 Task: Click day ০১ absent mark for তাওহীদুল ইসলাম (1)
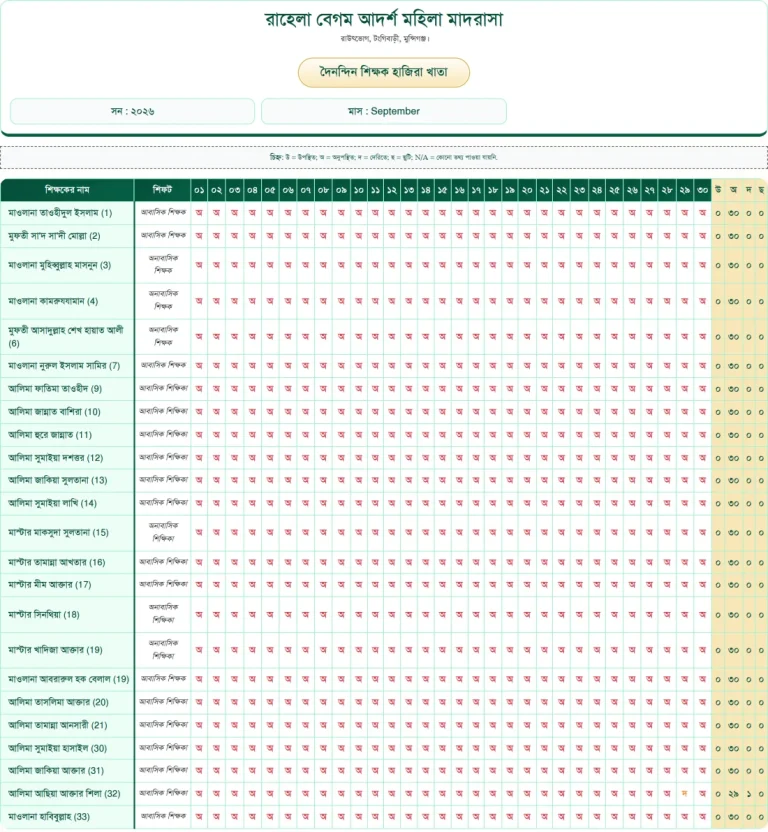[199, 212]
